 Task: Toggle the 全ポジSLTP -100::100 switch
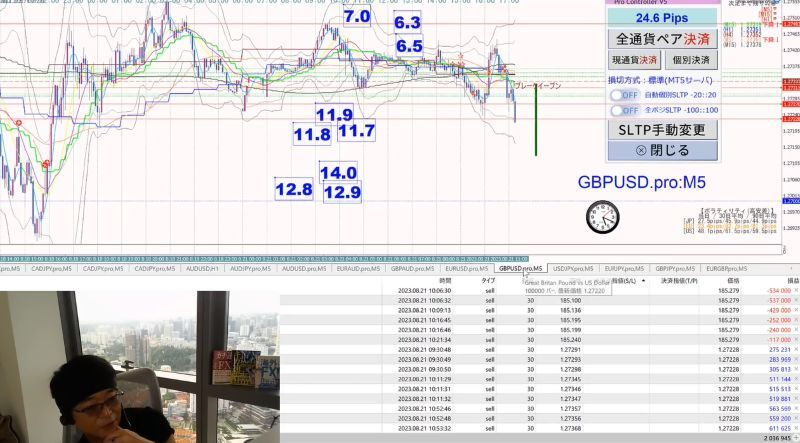coord(624,110)
